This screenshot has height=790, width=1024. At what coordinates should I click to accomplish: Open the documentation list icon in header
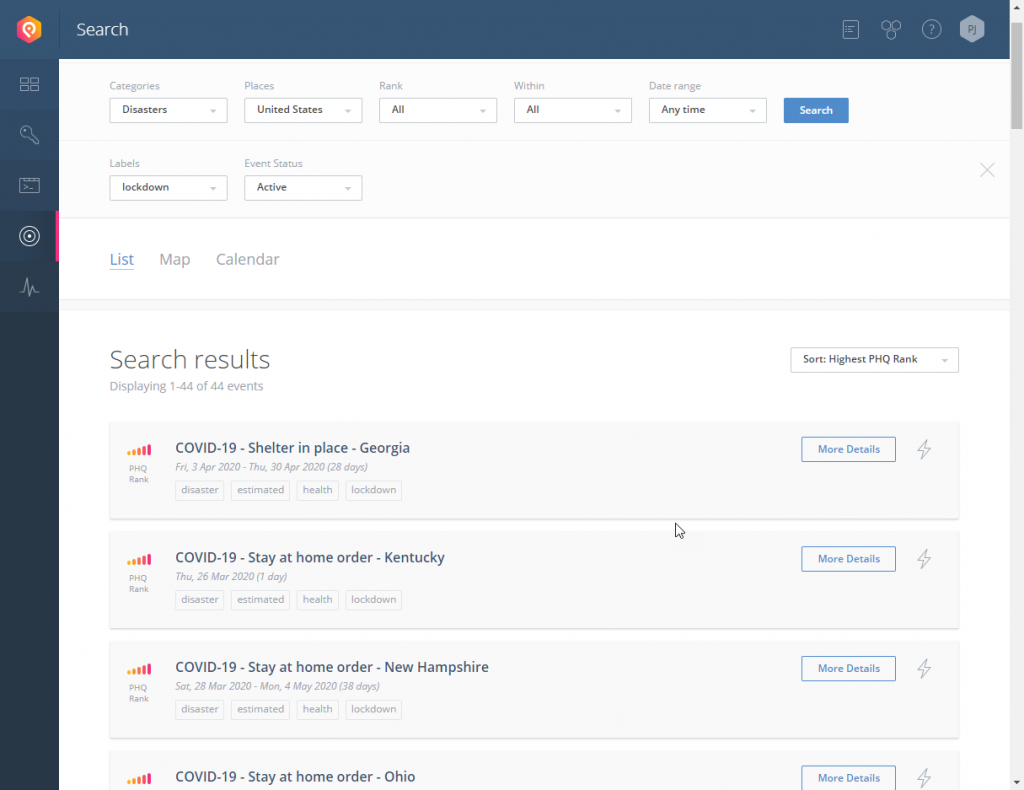850,29
